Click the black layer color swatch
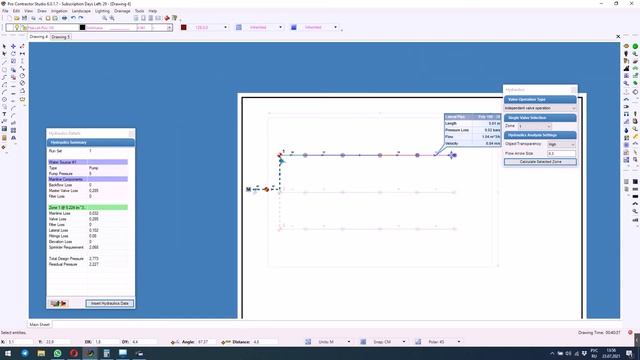640x360 pixels. tap(82, 27)
